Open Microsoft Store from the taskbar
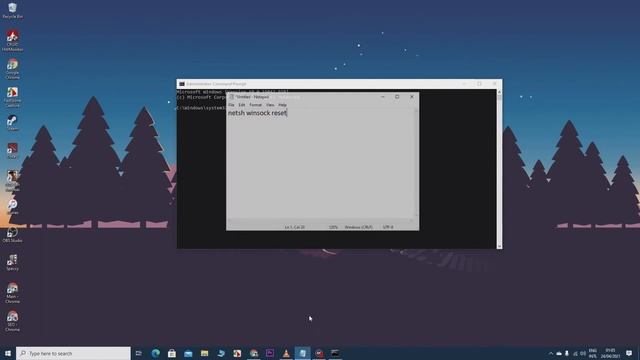640x360 pixels. (172, 353)
